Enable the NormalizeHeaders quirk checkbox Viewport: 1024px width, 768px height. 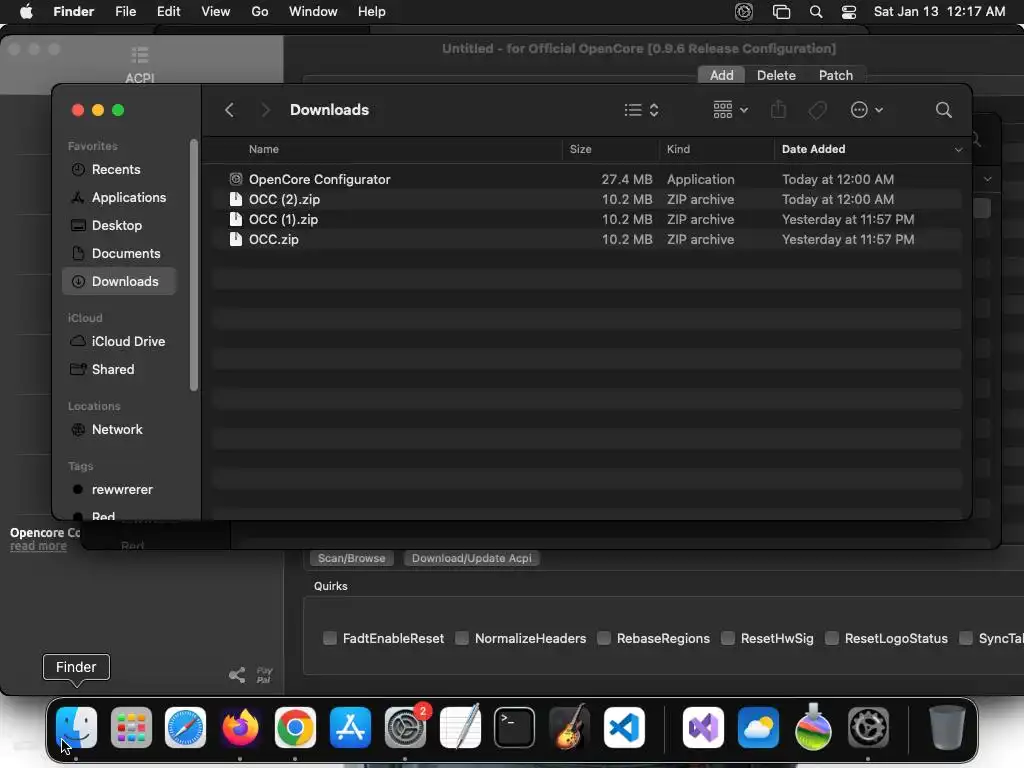[462, 638]
